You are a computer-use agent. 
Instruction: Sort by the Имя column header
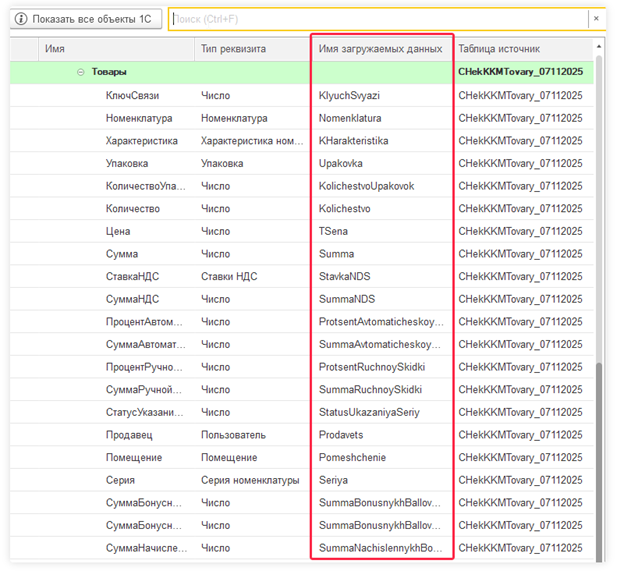[55, 48]
